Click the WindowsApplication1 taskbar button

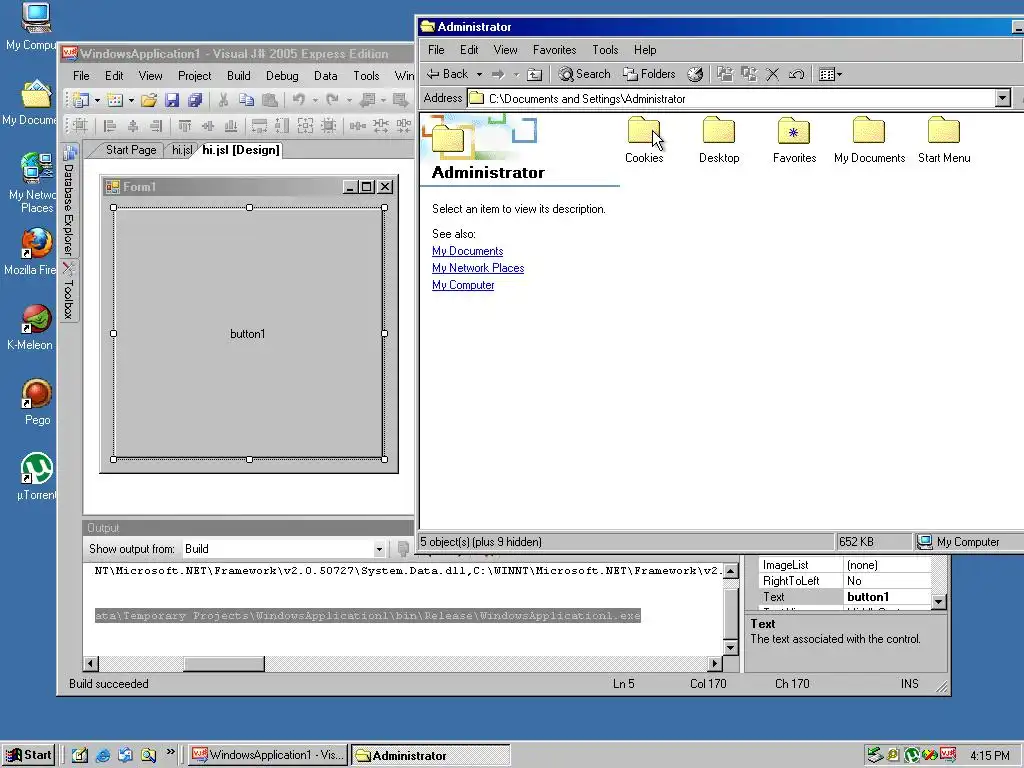(269, 756)
